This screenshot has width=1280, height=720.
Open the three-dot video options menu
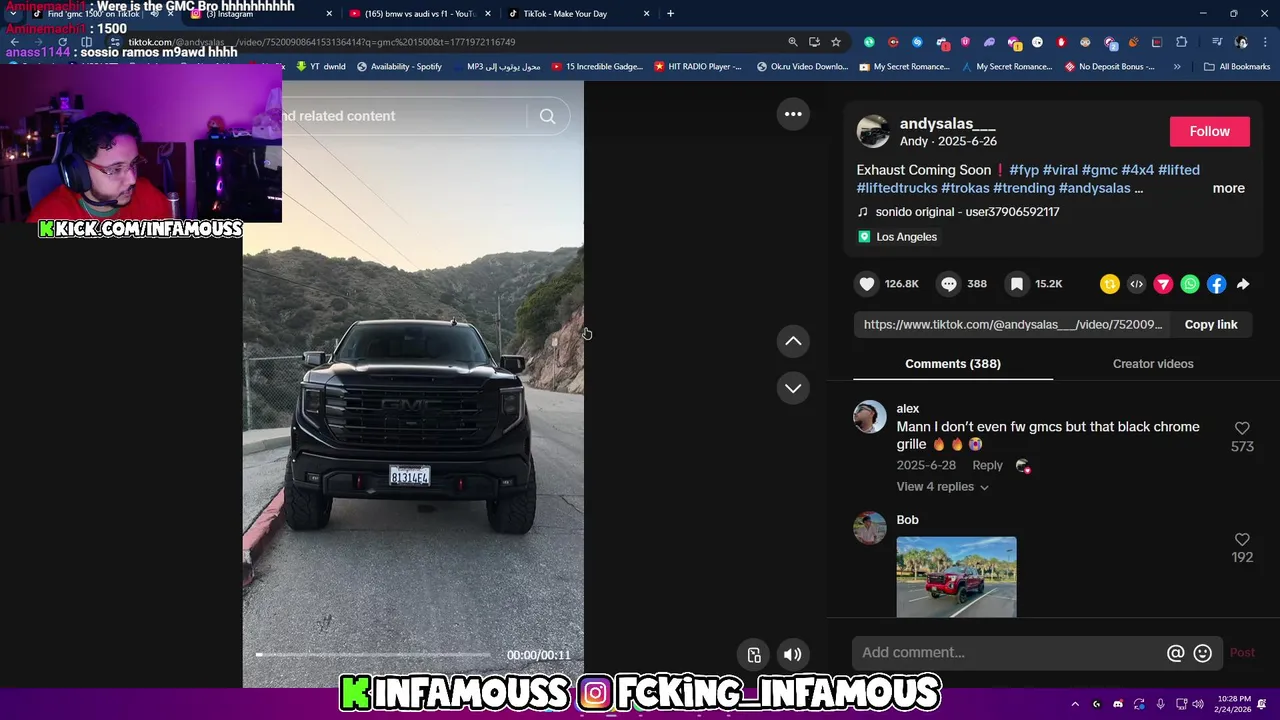click(x=793, y=114)
